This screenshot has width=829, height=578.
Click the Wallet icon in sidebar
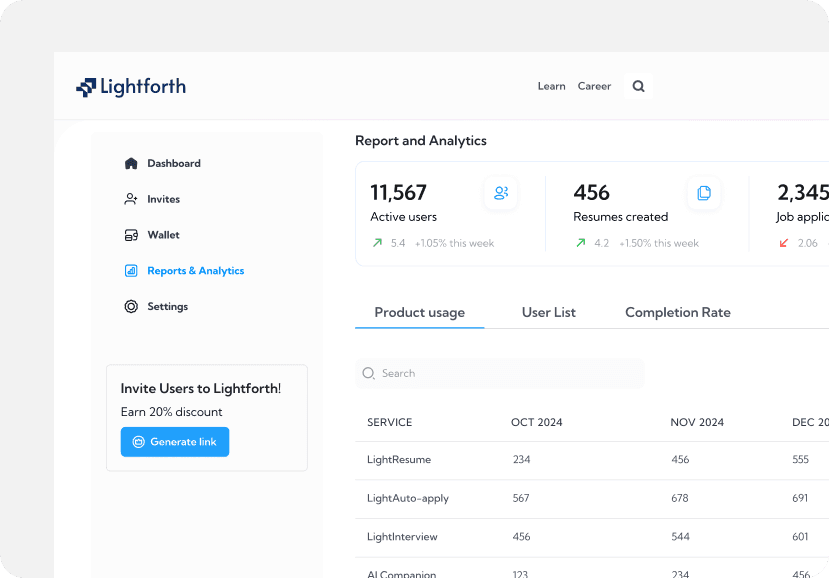point(131,235)
